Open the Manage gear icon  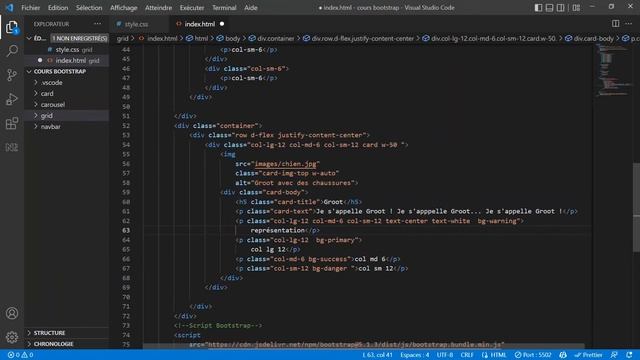12,337
